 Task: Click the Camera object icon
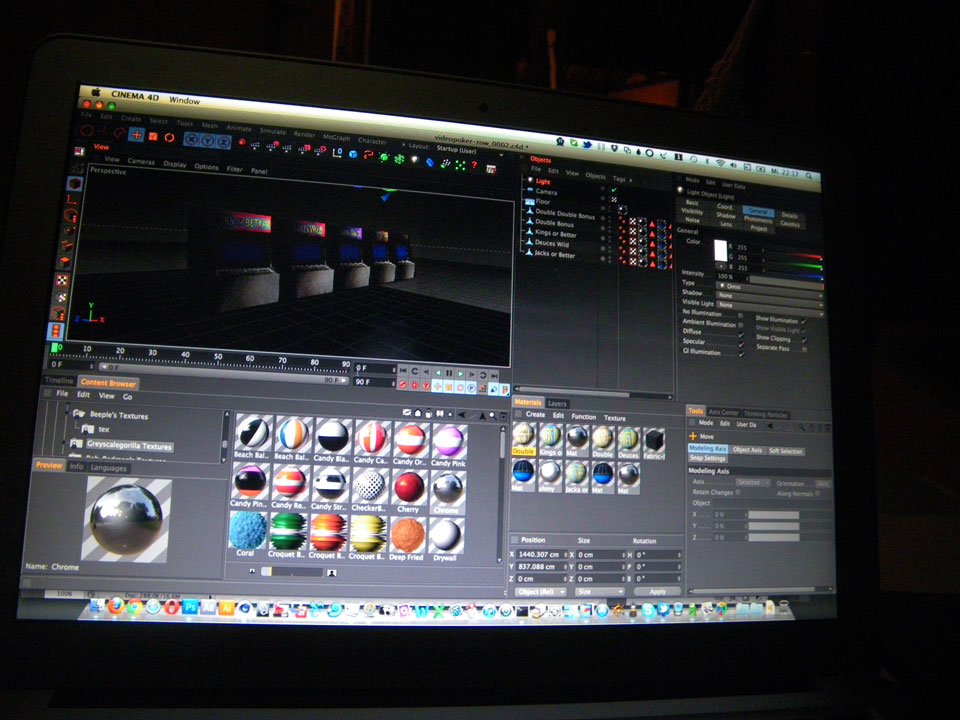(x=527, y=192)
